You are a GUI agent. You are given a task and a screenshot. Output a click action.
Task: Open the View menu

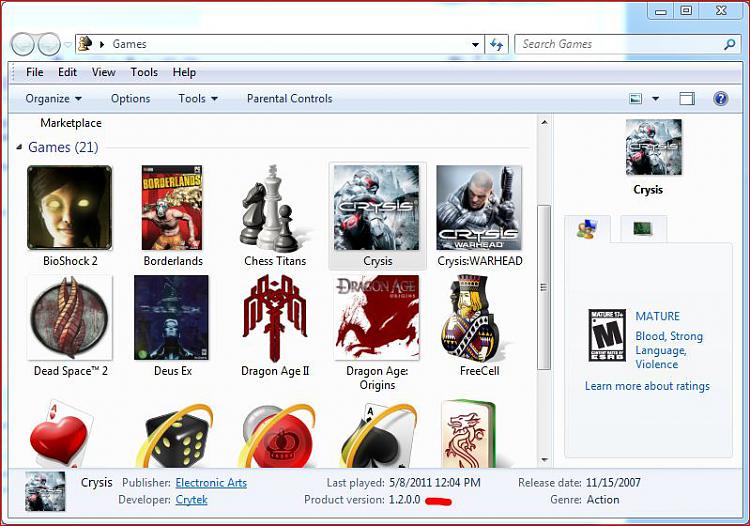(103, 72)
